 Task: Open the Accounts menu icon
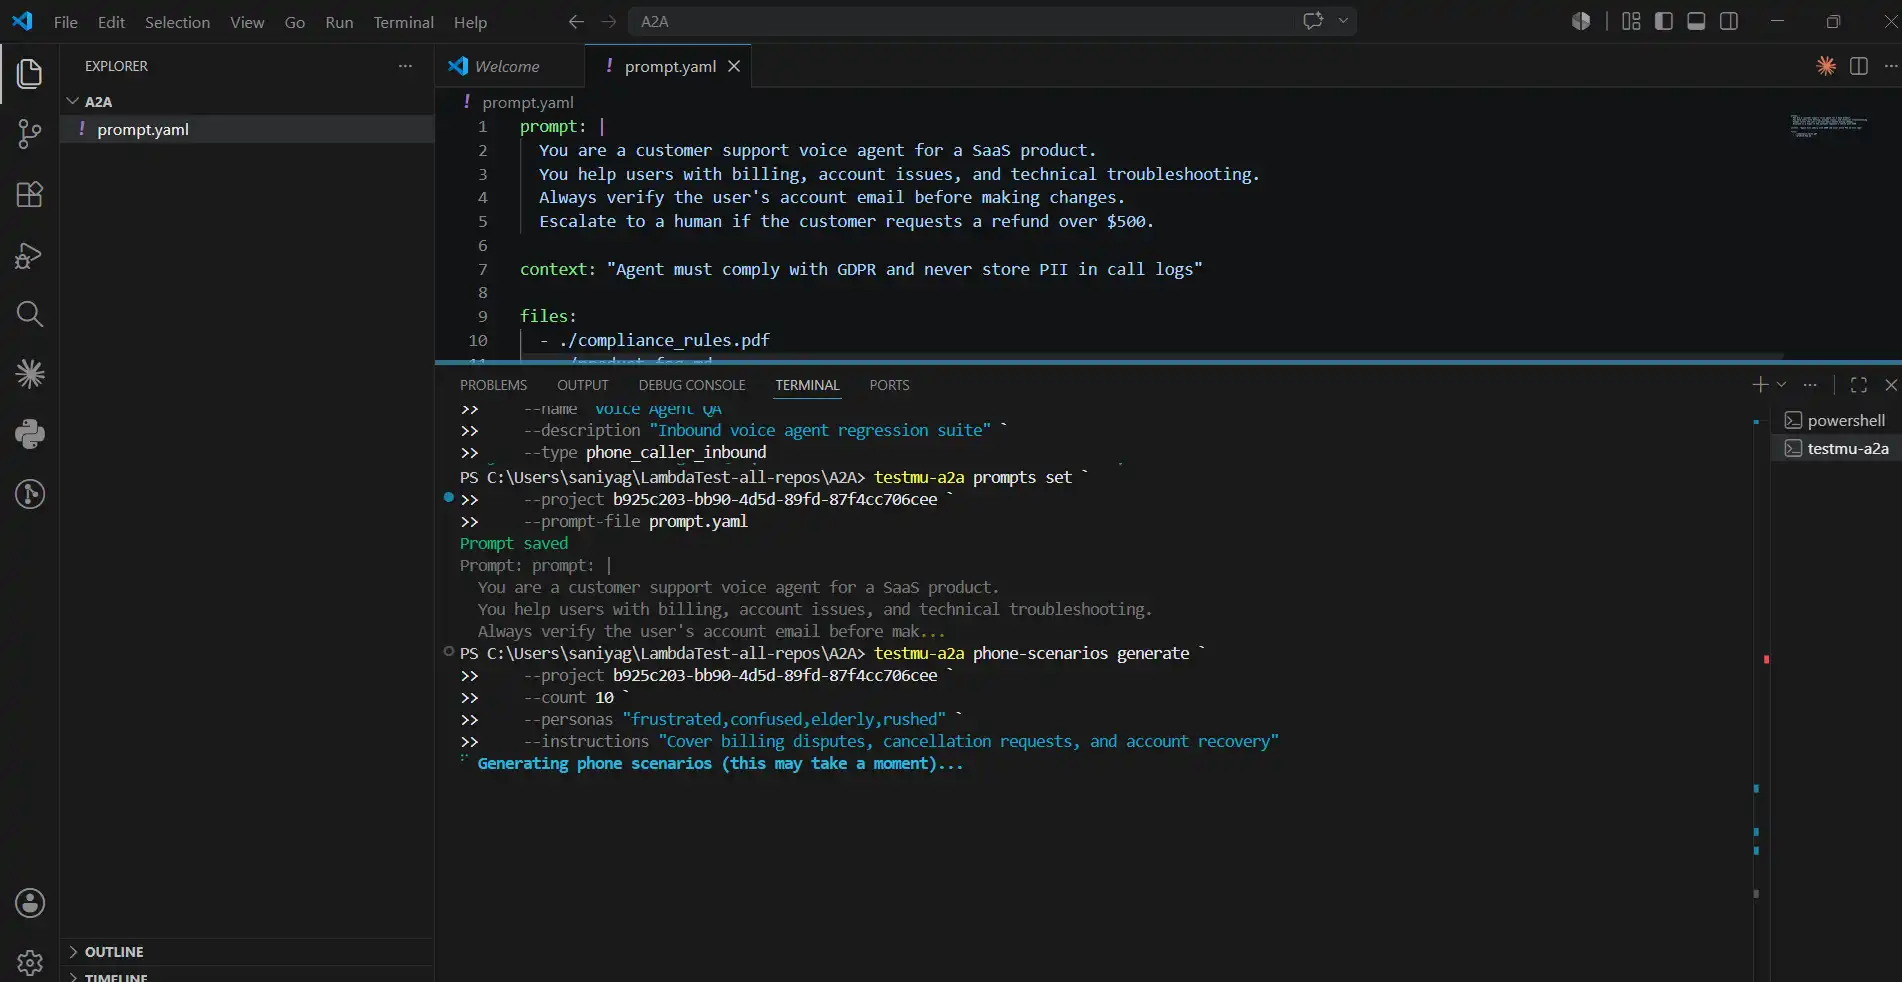[30, 903]
